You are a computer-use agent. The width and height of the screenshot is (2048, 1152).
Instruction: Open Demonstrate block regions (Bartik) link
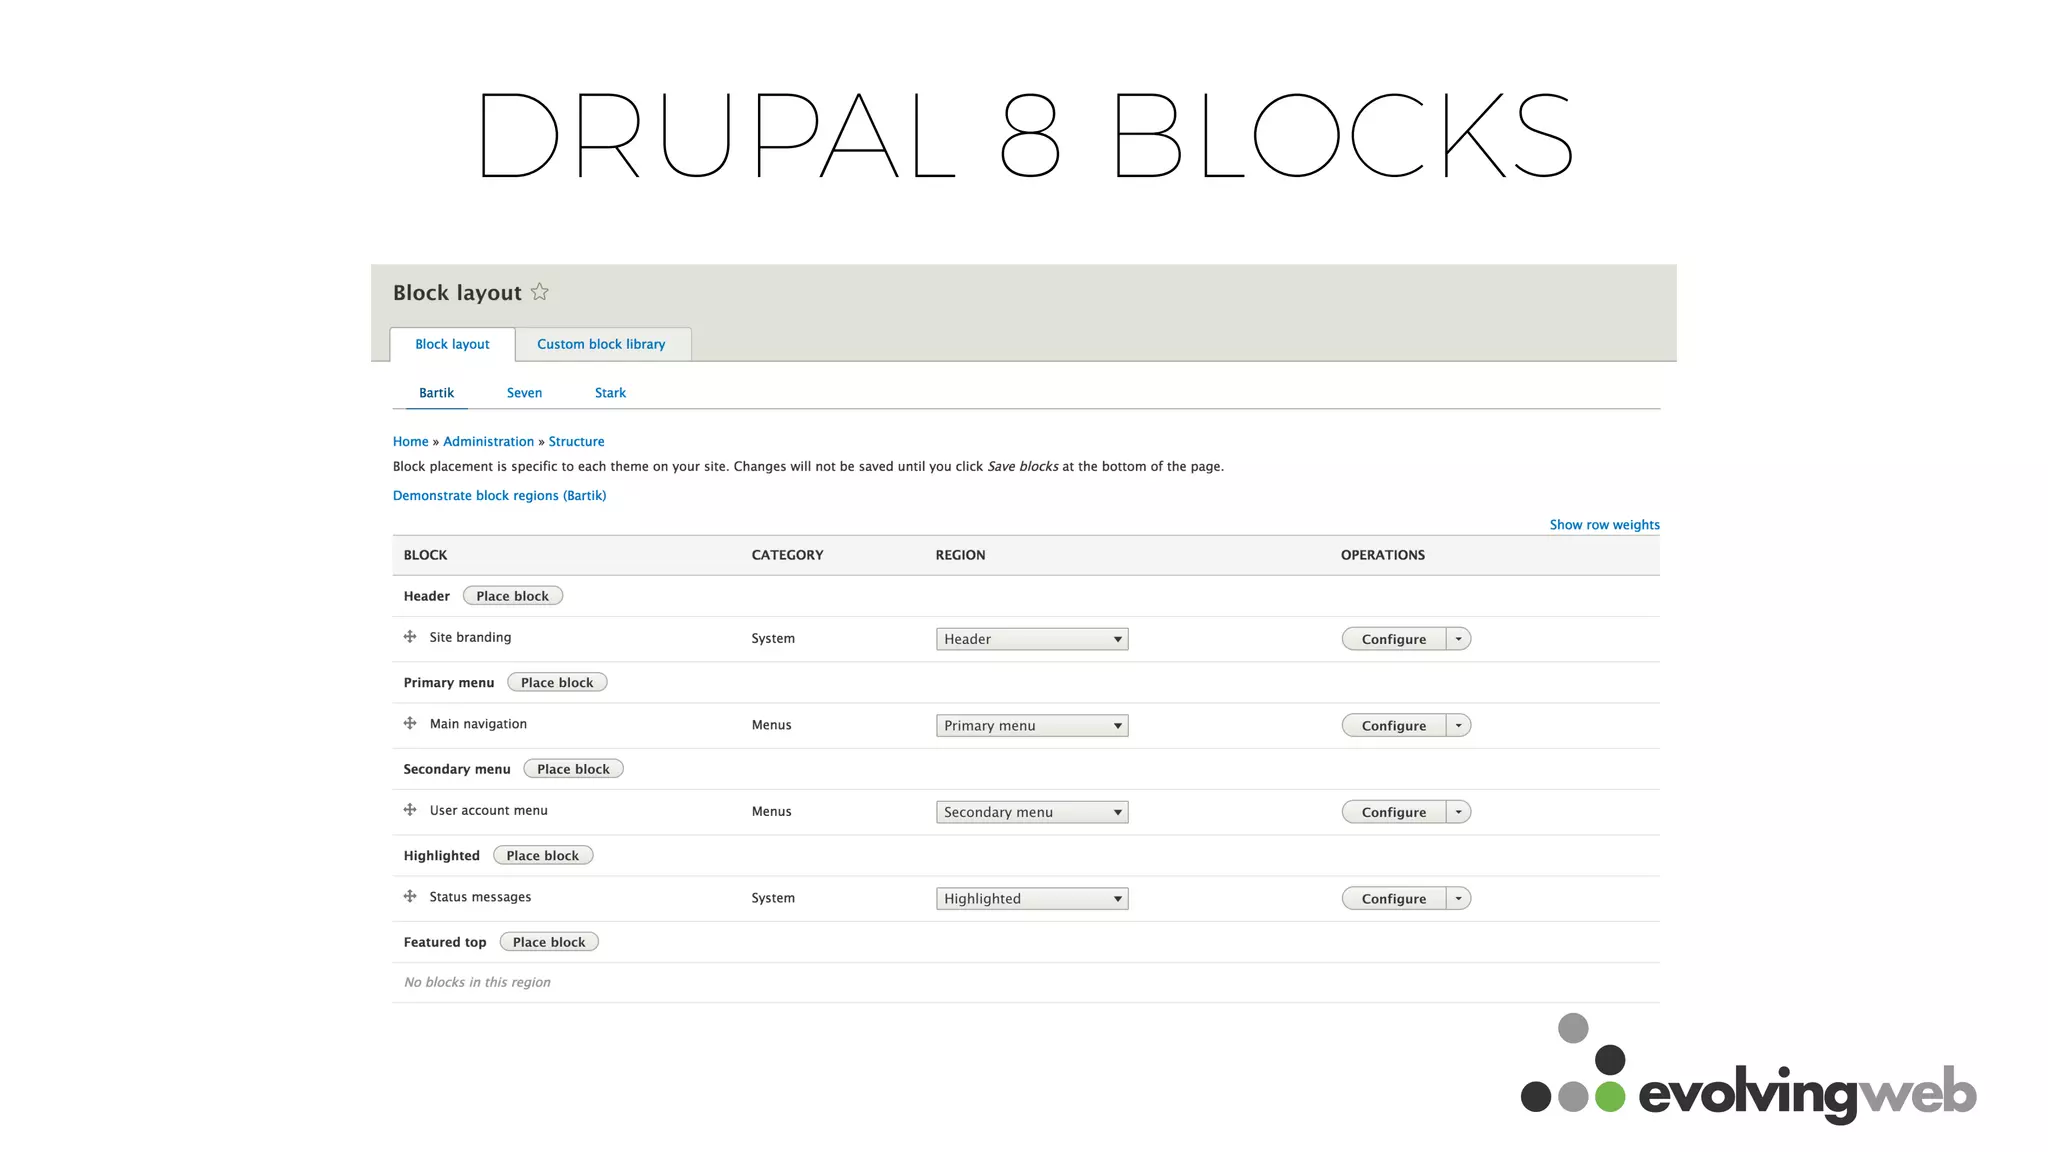click(x=499, y=495)
